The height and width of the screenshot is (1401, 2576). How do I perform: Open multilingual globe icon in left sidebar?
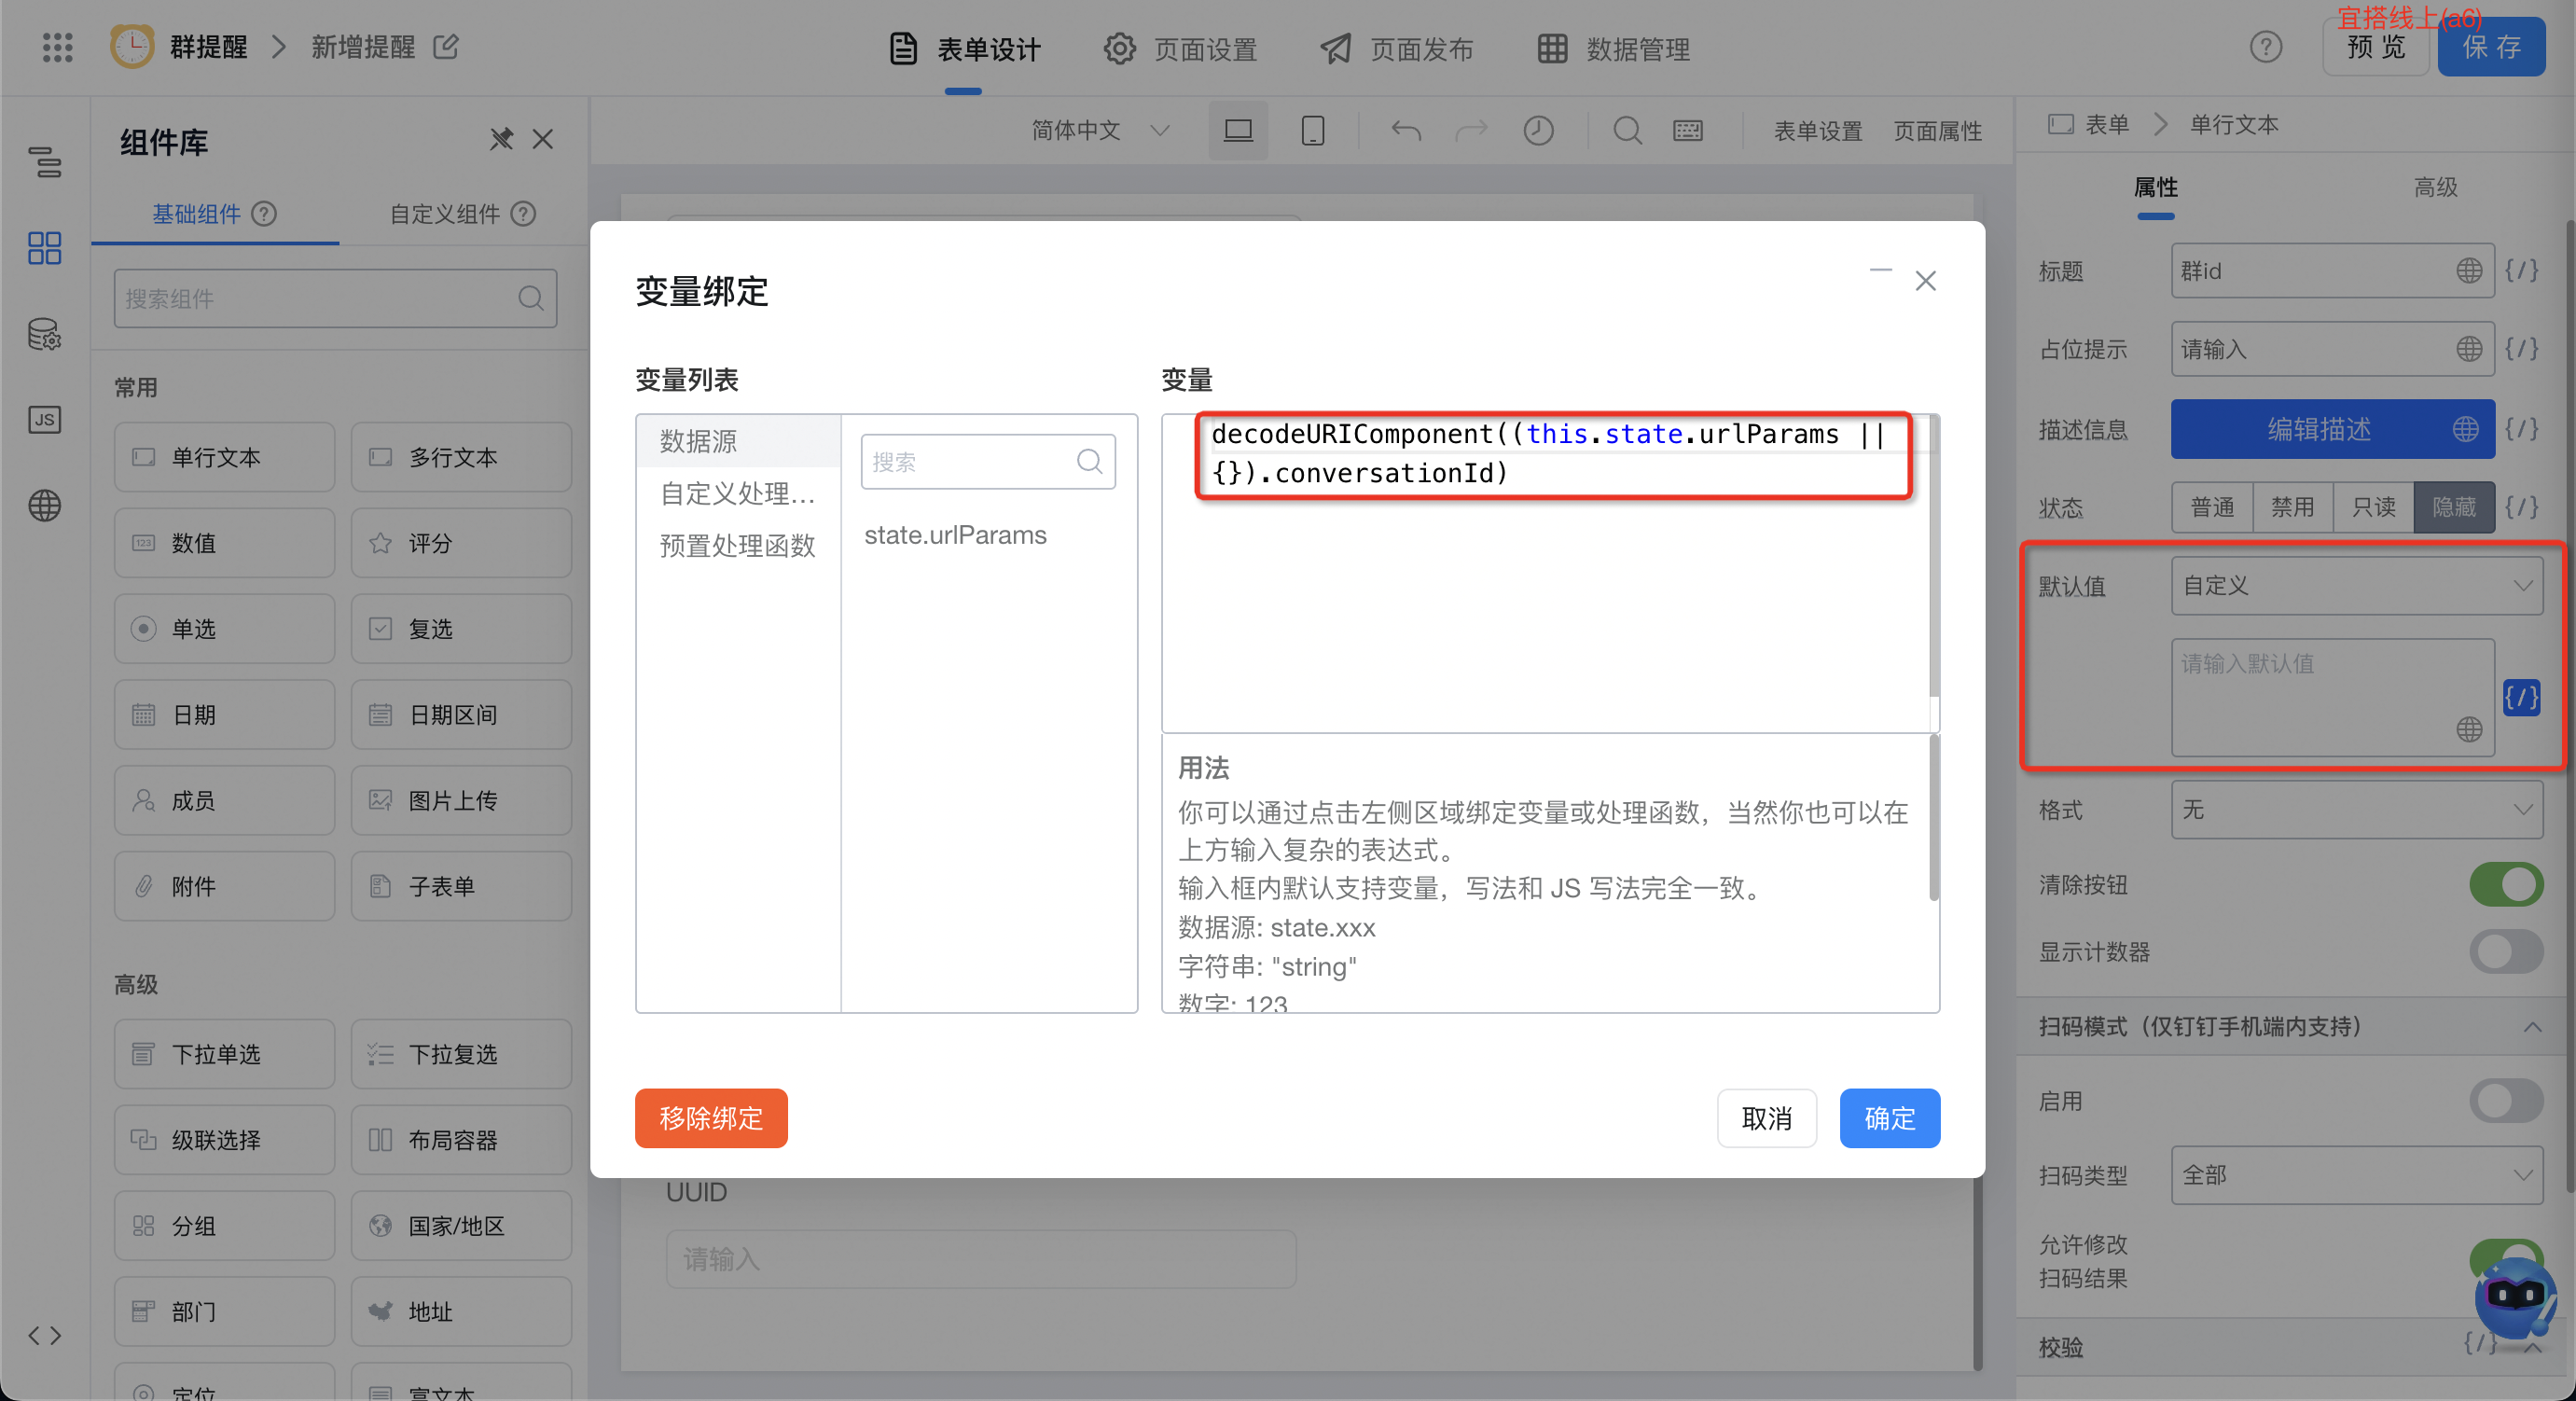pos(45,506)
